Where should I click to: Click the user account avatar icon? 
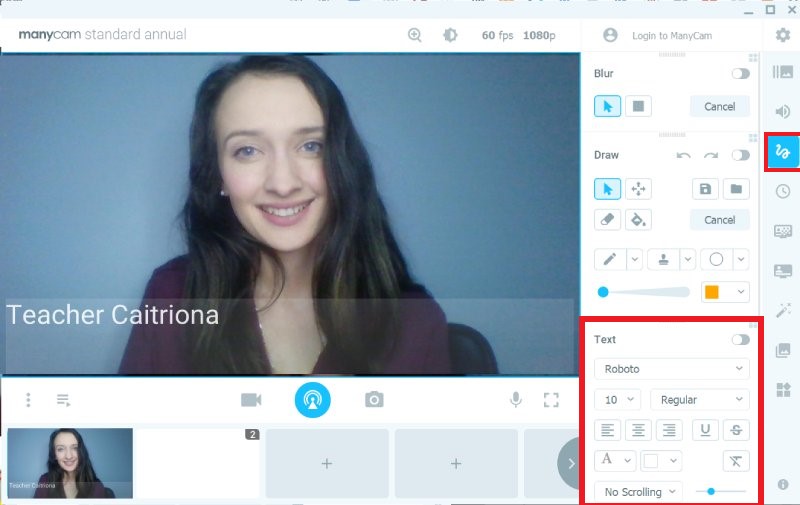click(x=610, y=35)
